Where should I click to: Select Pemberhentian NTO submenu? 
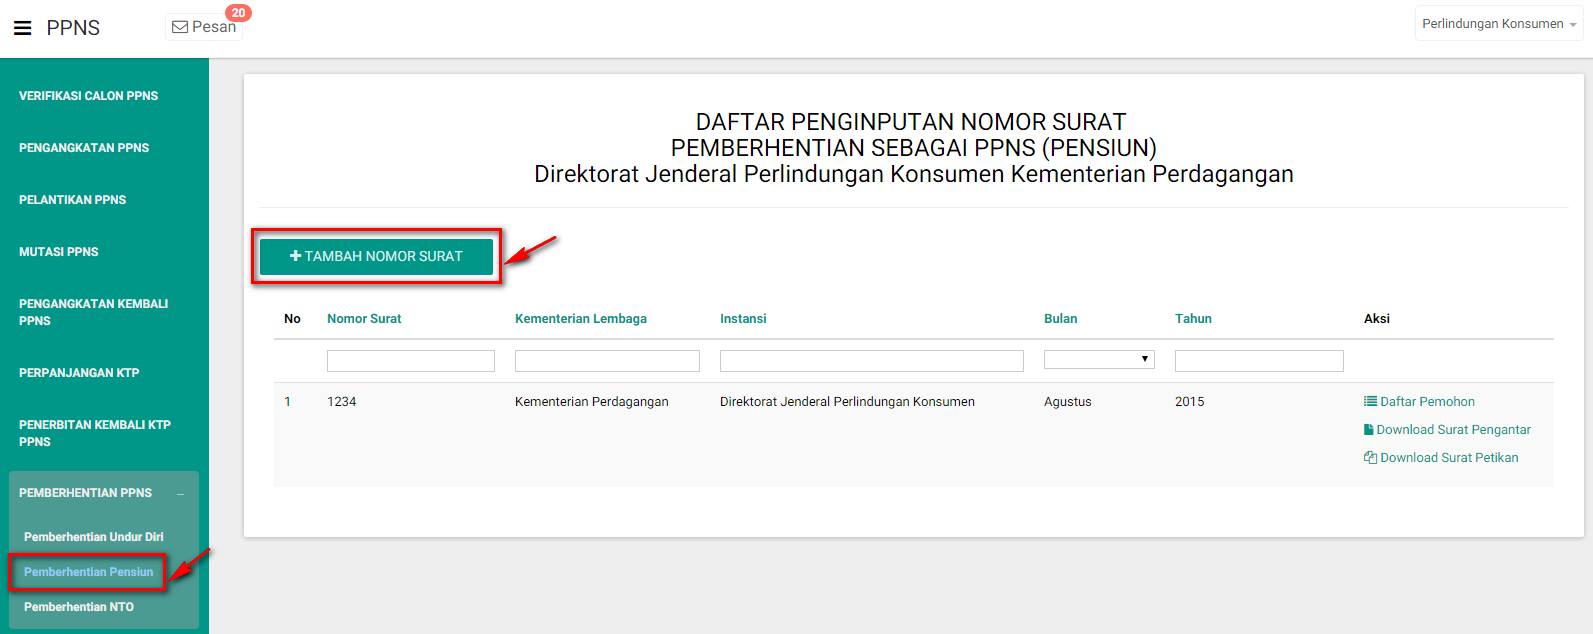78,607
